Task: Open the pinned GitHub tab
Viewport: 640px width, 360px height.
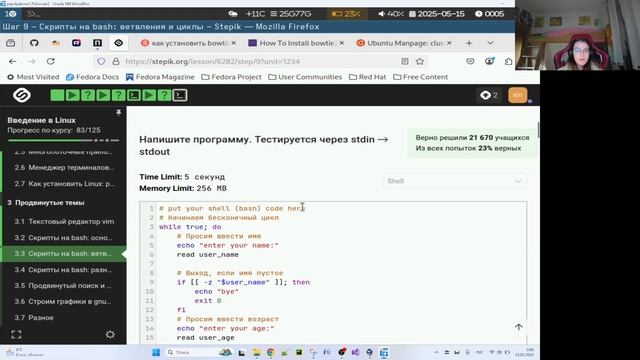Action: click(34, 43)
